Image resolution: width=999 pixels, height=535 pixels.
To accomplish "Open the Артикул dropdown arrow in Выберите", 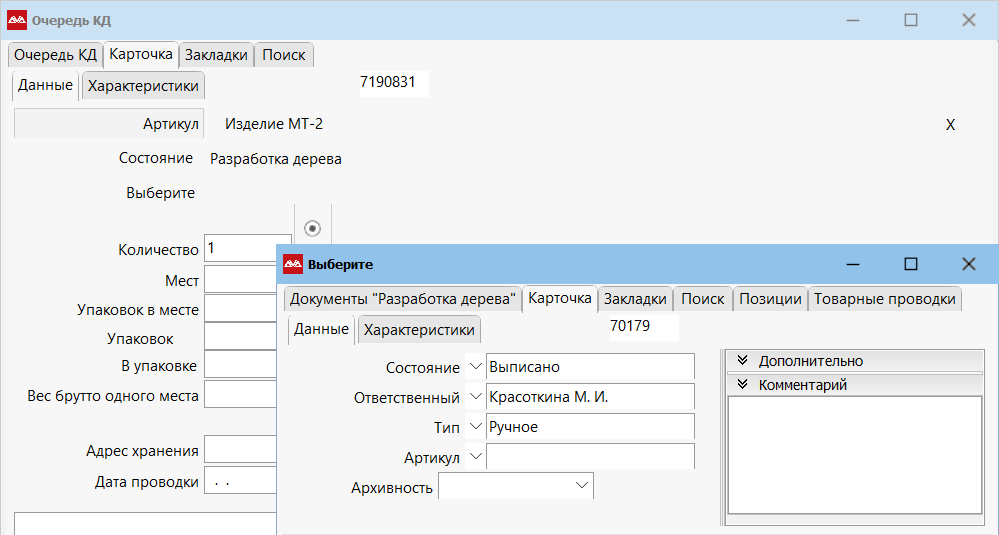I will pyautogui.click(x=474, y=457).
